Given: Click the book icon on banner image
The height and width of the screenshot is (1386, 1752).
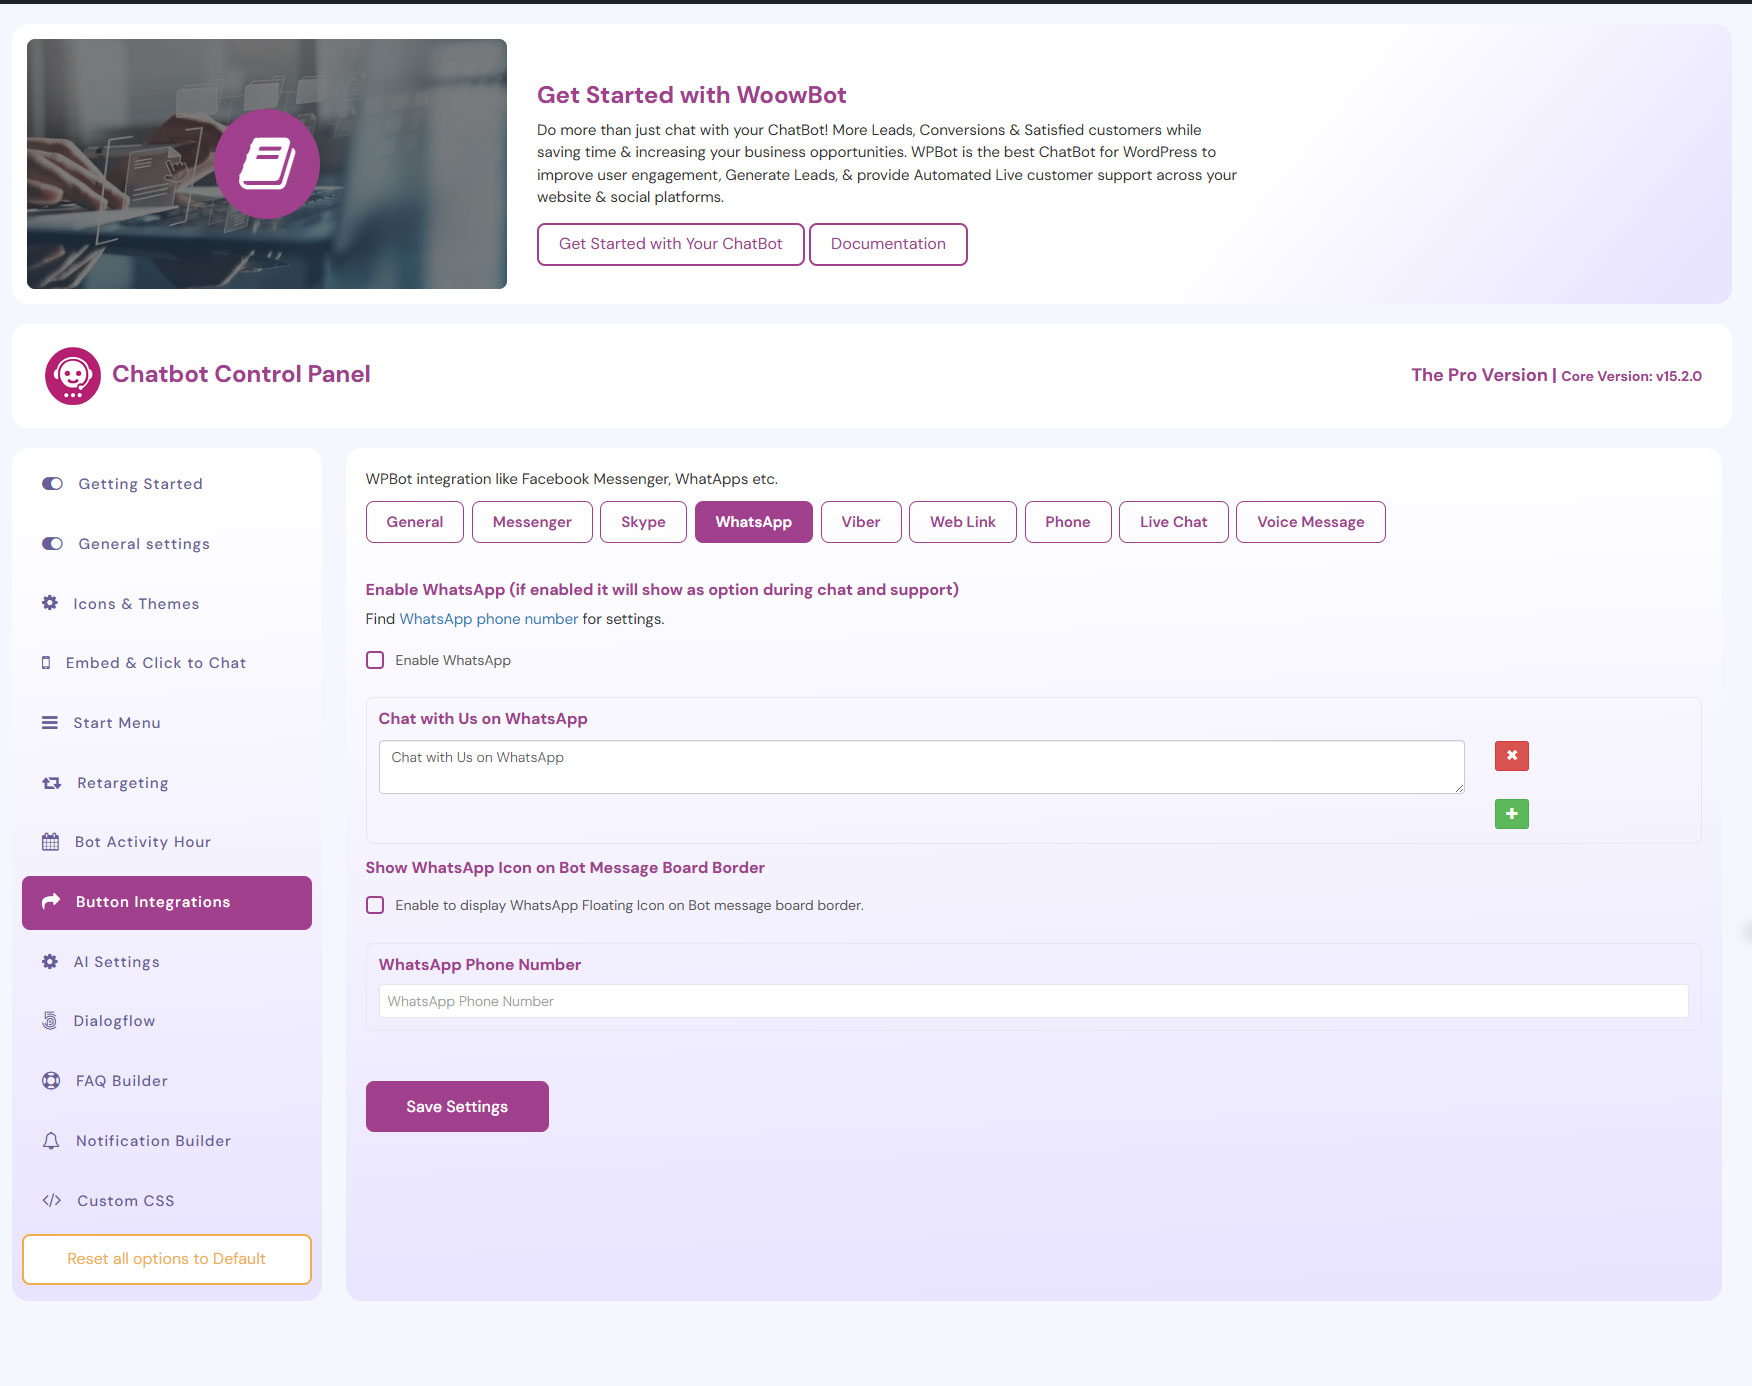Looking at the screenshot, I should pos(267,164).
